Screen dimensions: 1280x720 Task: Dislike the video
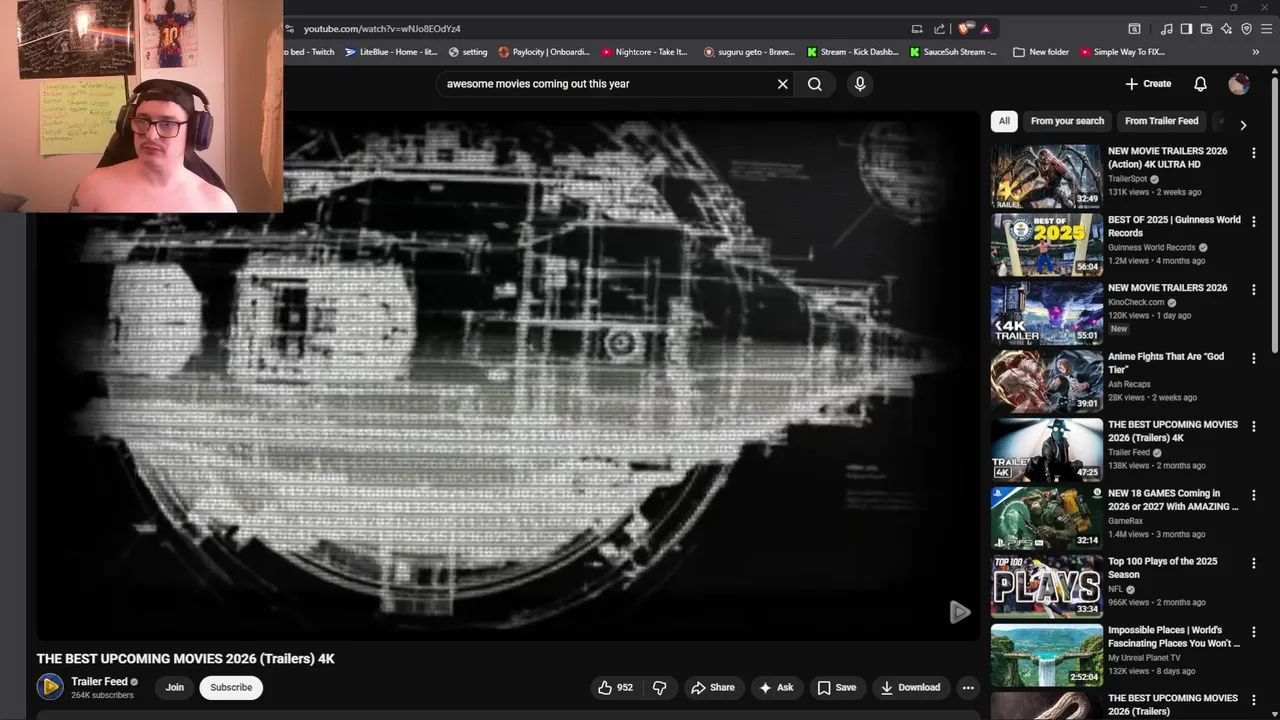pos(659,687)
